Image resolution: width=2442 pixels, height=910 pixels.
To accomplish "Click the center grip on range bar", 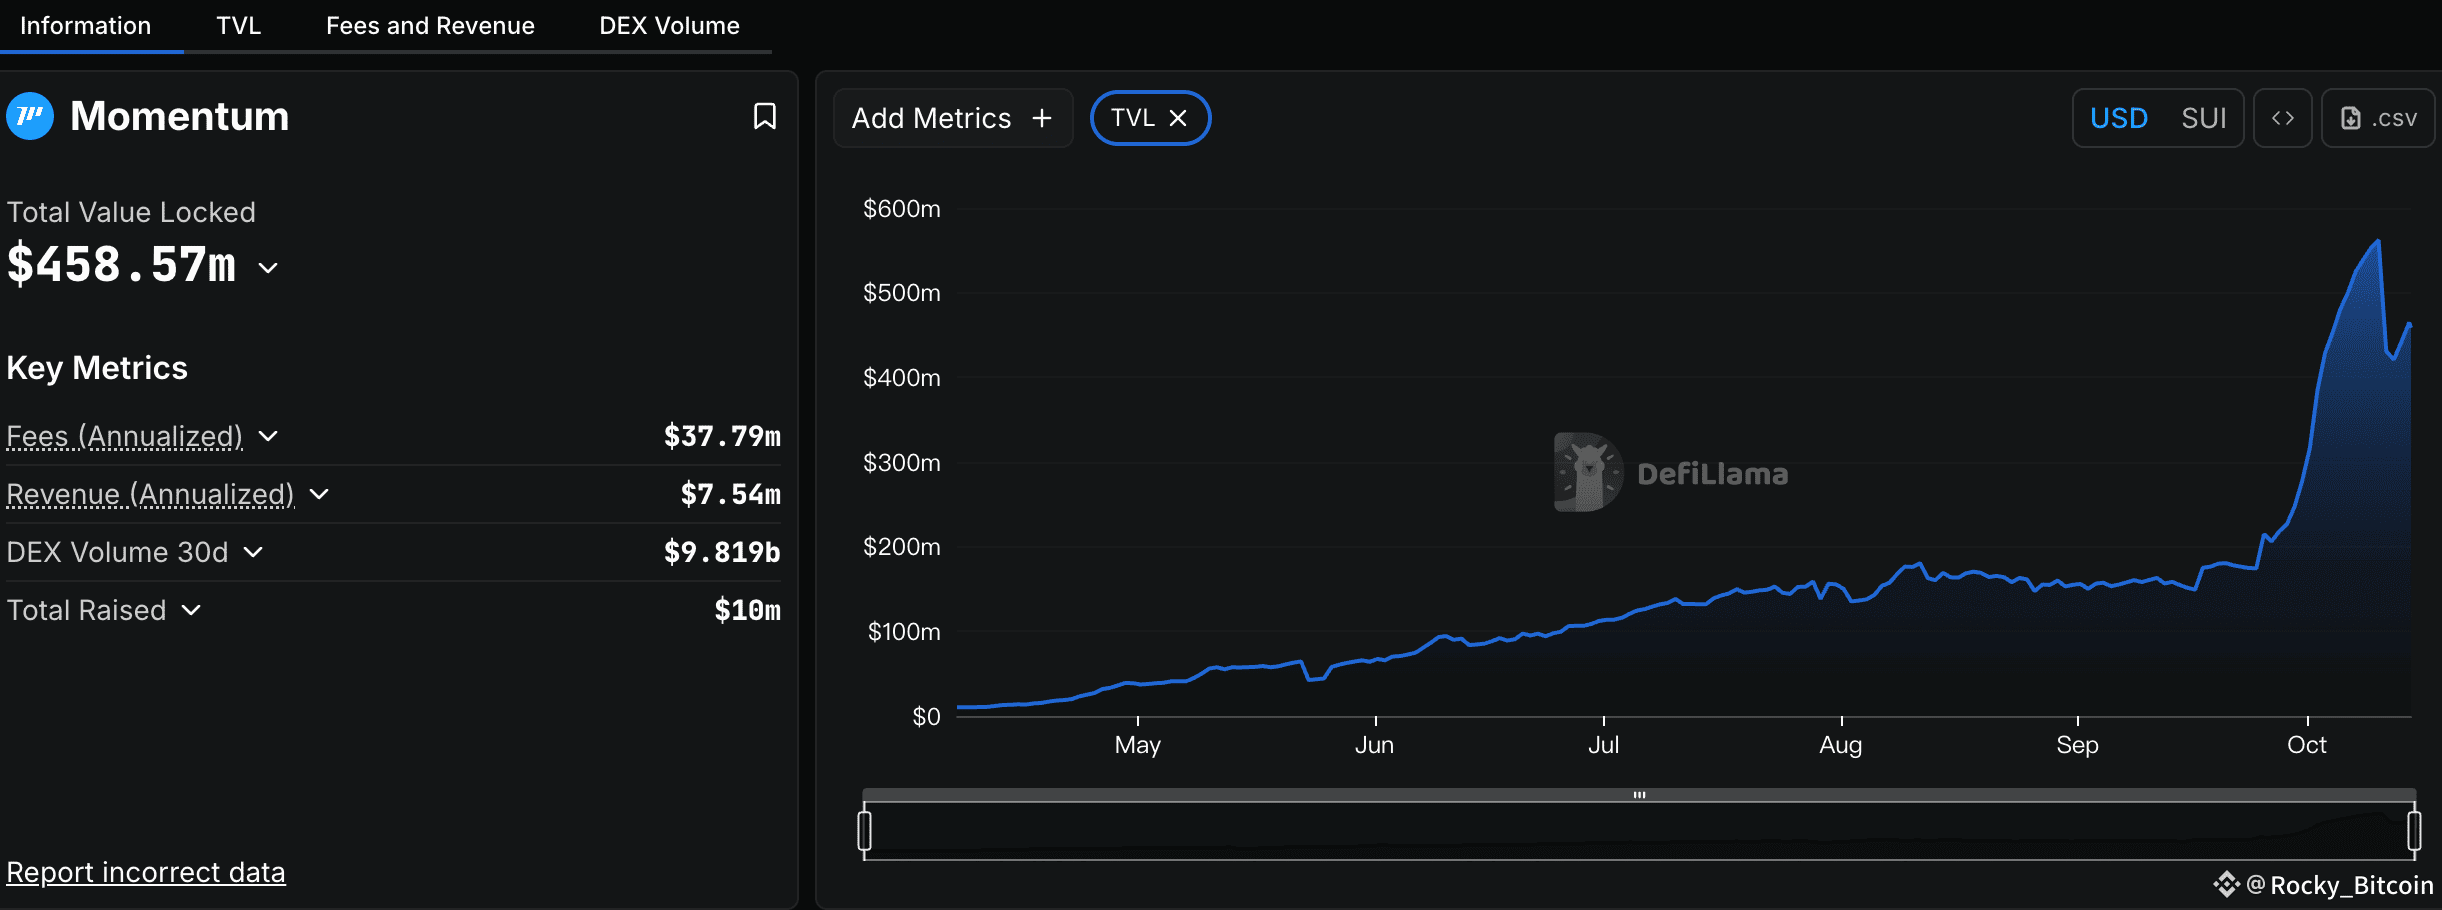I will 1639,795.
